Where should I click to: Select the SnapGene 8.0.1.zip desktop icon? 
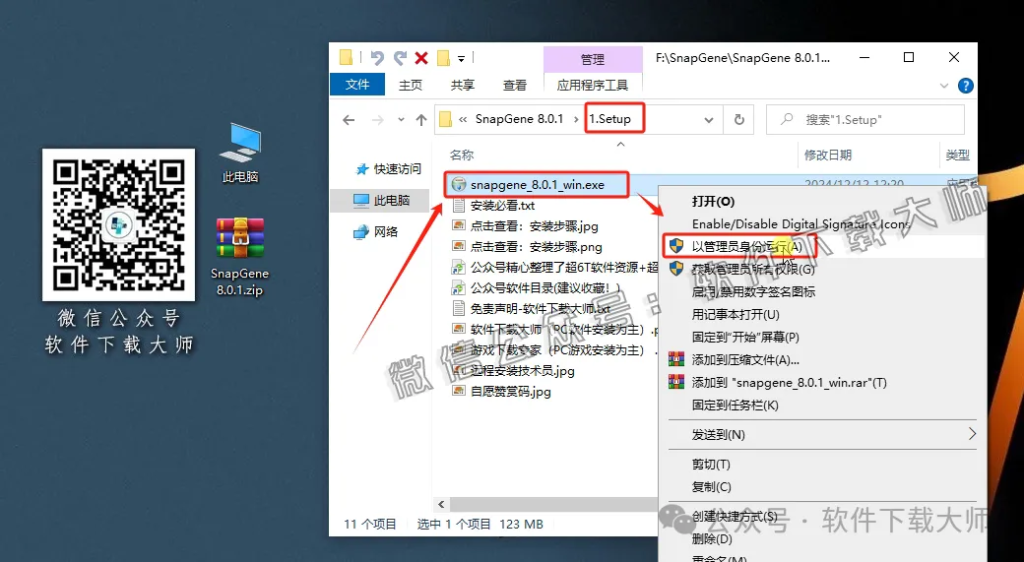click(240, 255)
